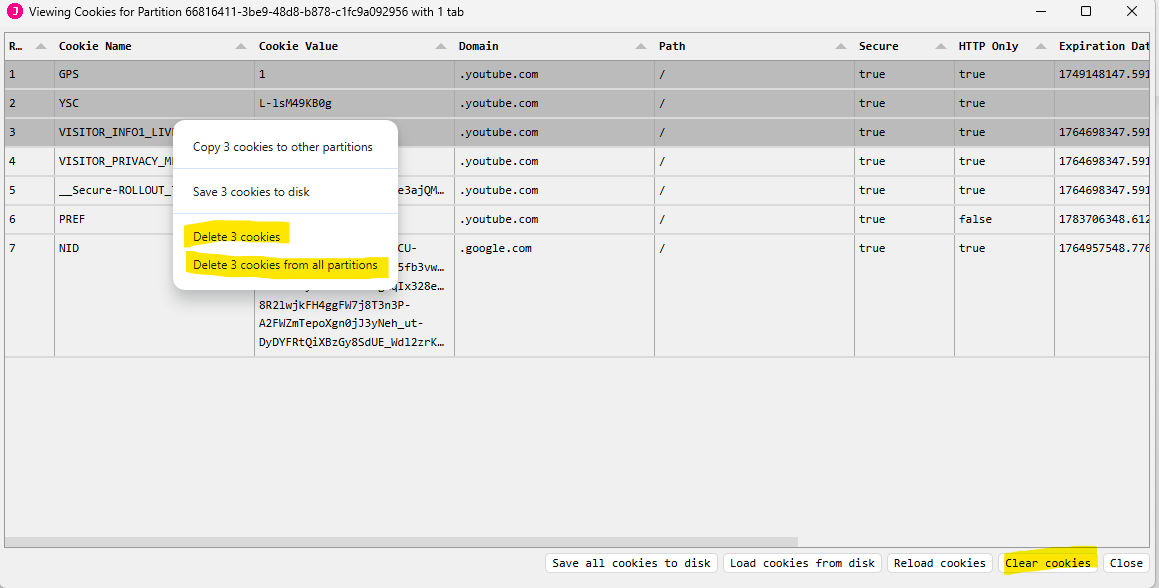Sort by the HTTP Only column arrow
The image size is (1159, 588).
1041,46
